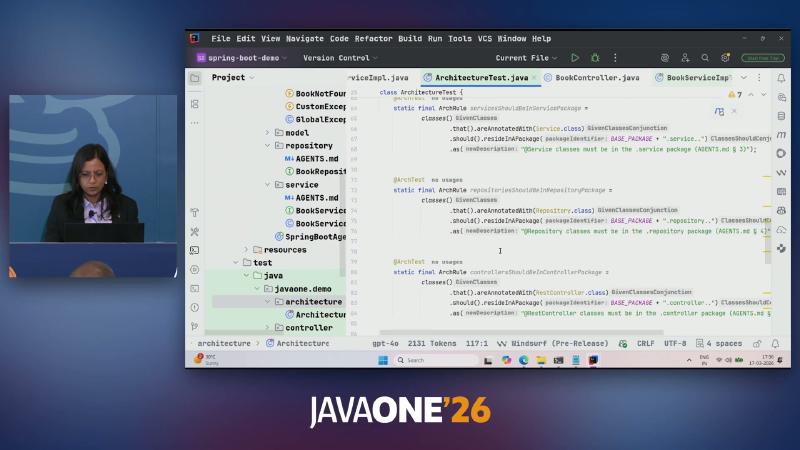Image resolution: width=800 pixels, height=450 pixels.
Task: Open the VCS menu
Action: coord(485,39)
